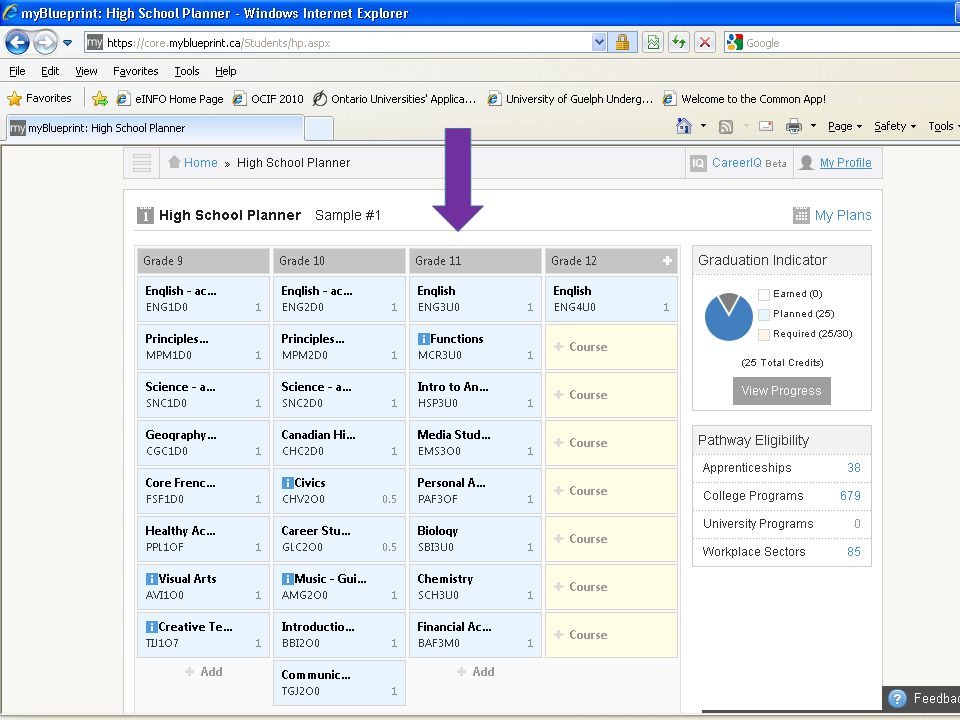Screen dimensions: 960x720
Task: Click the graduation pie chart
Action: coord(729,317)
